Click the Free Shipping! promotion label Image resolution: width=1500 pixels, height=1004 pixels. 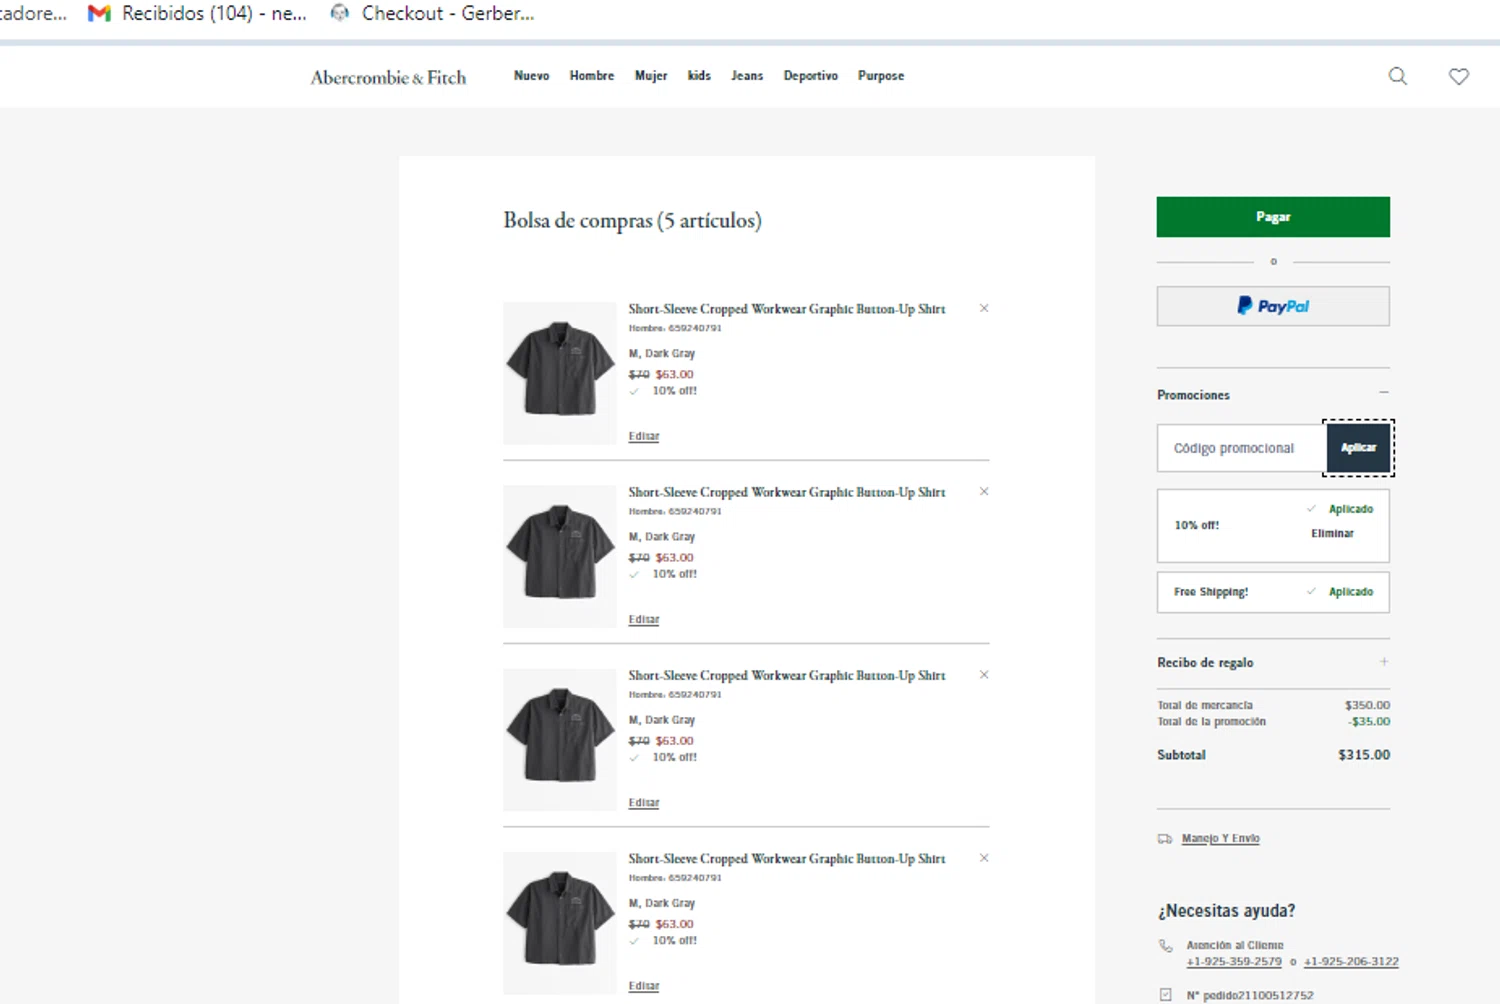coord(1211,592)
